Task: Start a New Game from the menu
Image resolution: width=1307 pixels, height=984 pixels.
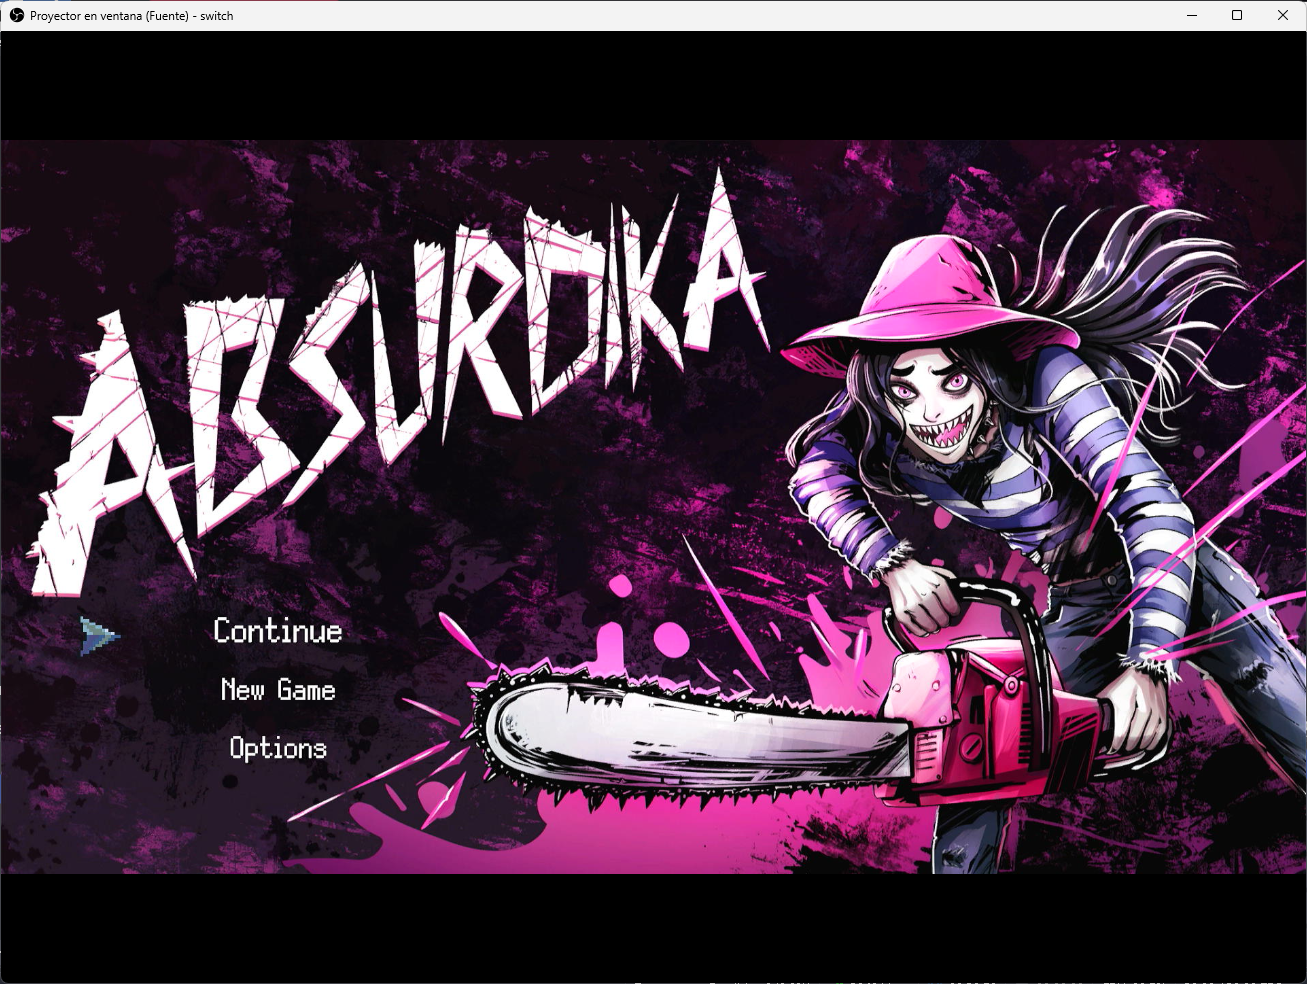Action: click(278, 690)
